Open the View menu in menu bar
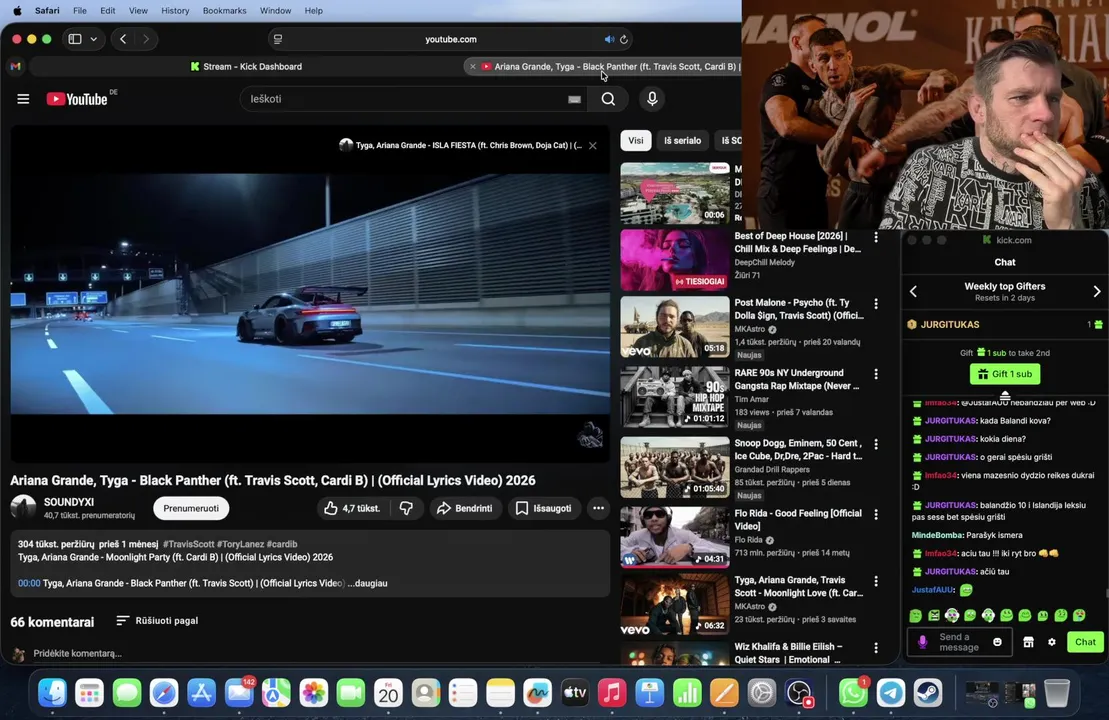The height and width of the screenshot is (720, 1109). [x=138, y=11]
